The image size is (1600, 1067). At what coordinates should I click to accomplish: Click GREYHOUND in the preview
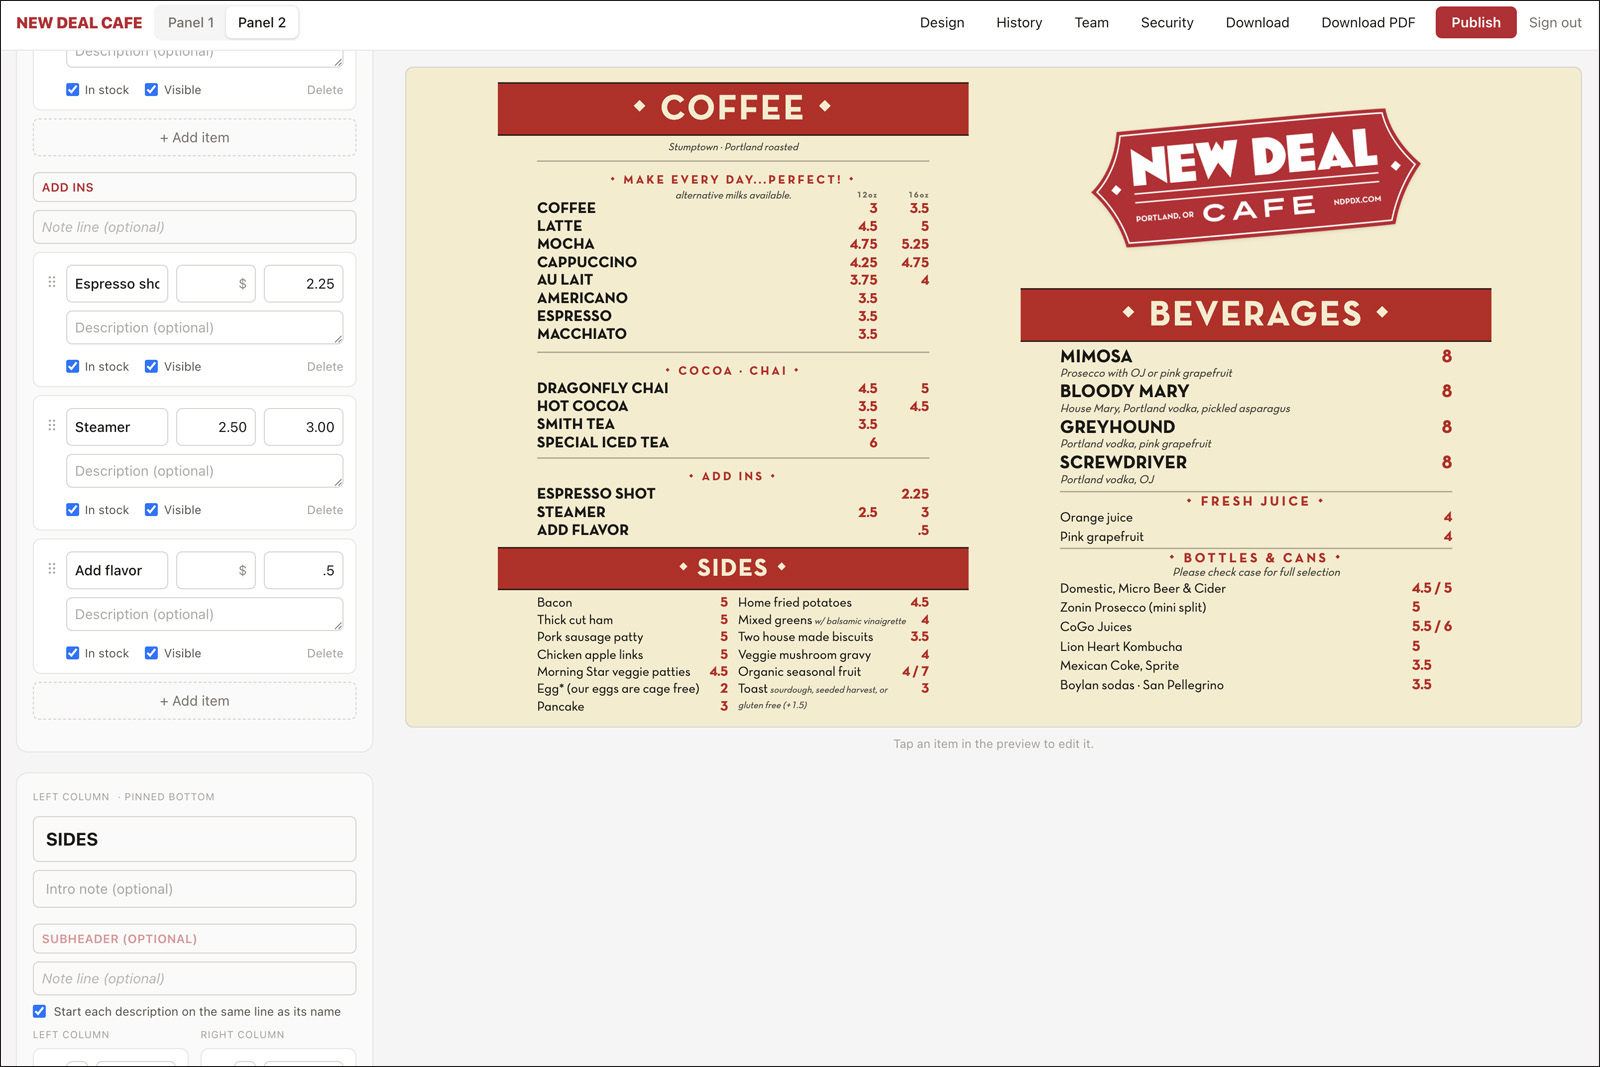point(1117,427)
